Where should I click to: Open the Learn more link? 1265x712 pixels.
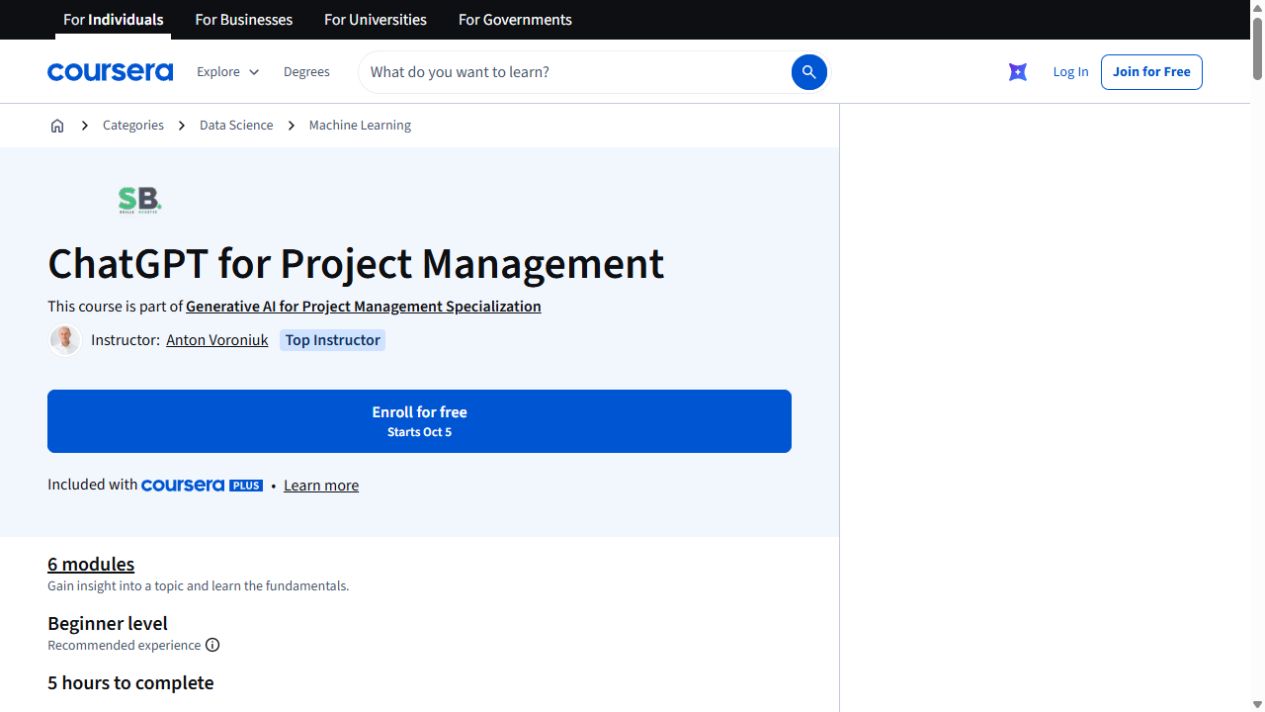321,485
